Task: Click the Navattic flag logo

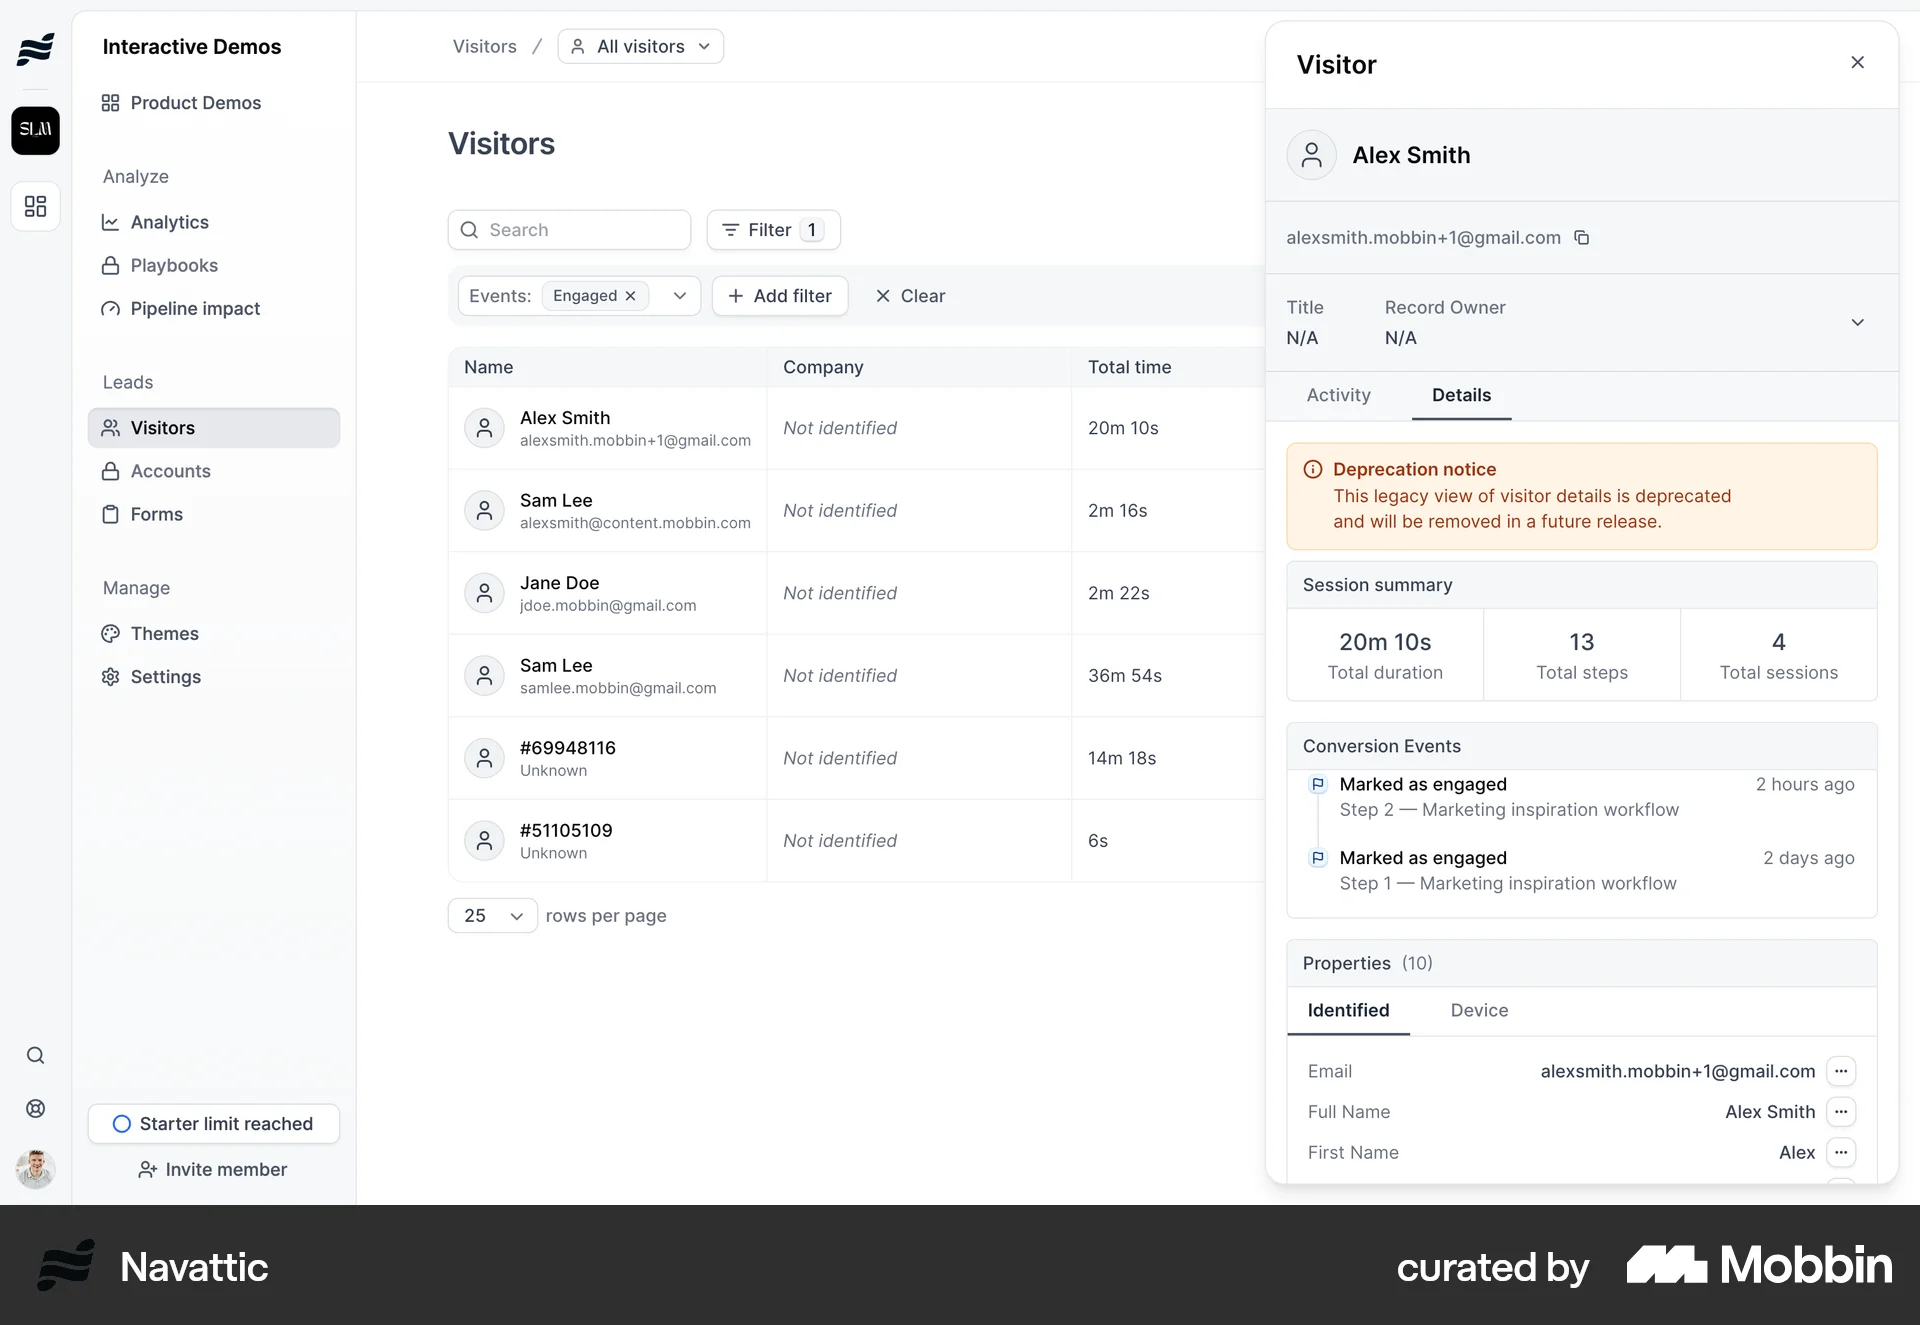Action: (35, 48)
